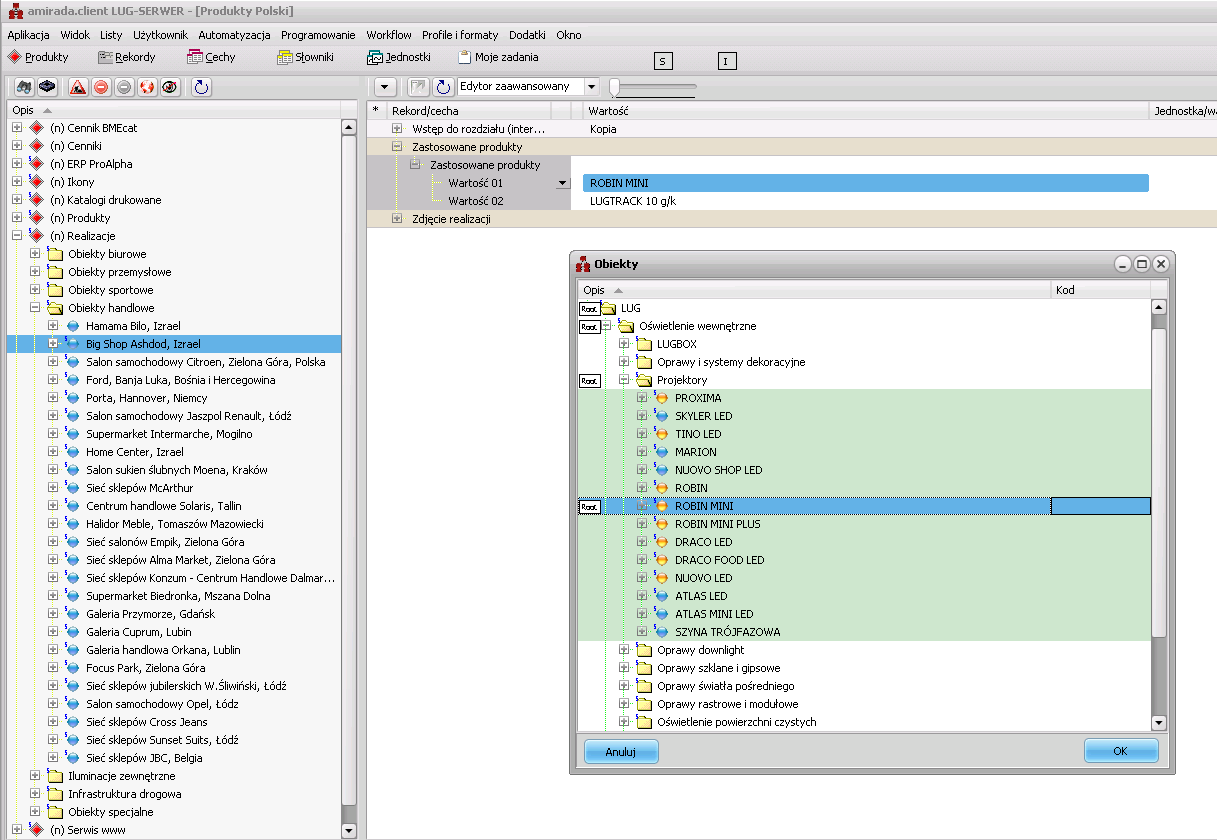
Task: Open Moje zadania toolbar section
Action: click(x=498, y=57)
